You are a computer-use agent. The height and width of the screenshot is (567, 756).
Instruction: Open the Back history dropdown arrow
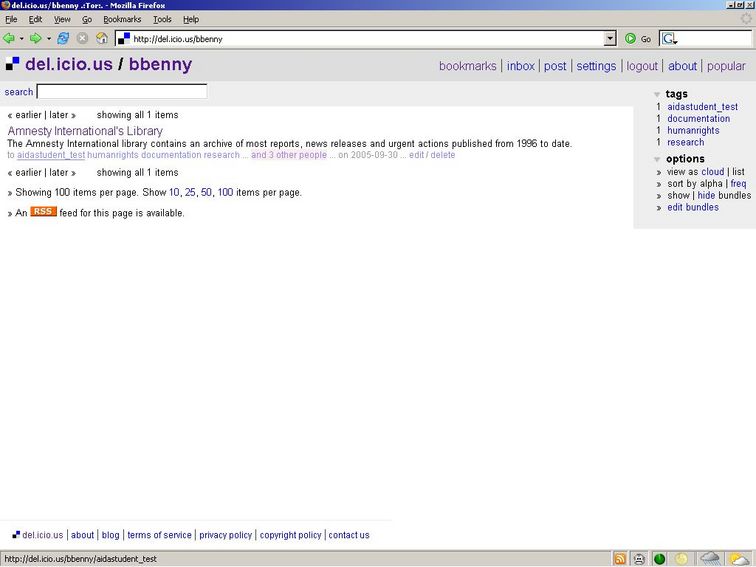(22, 39)
